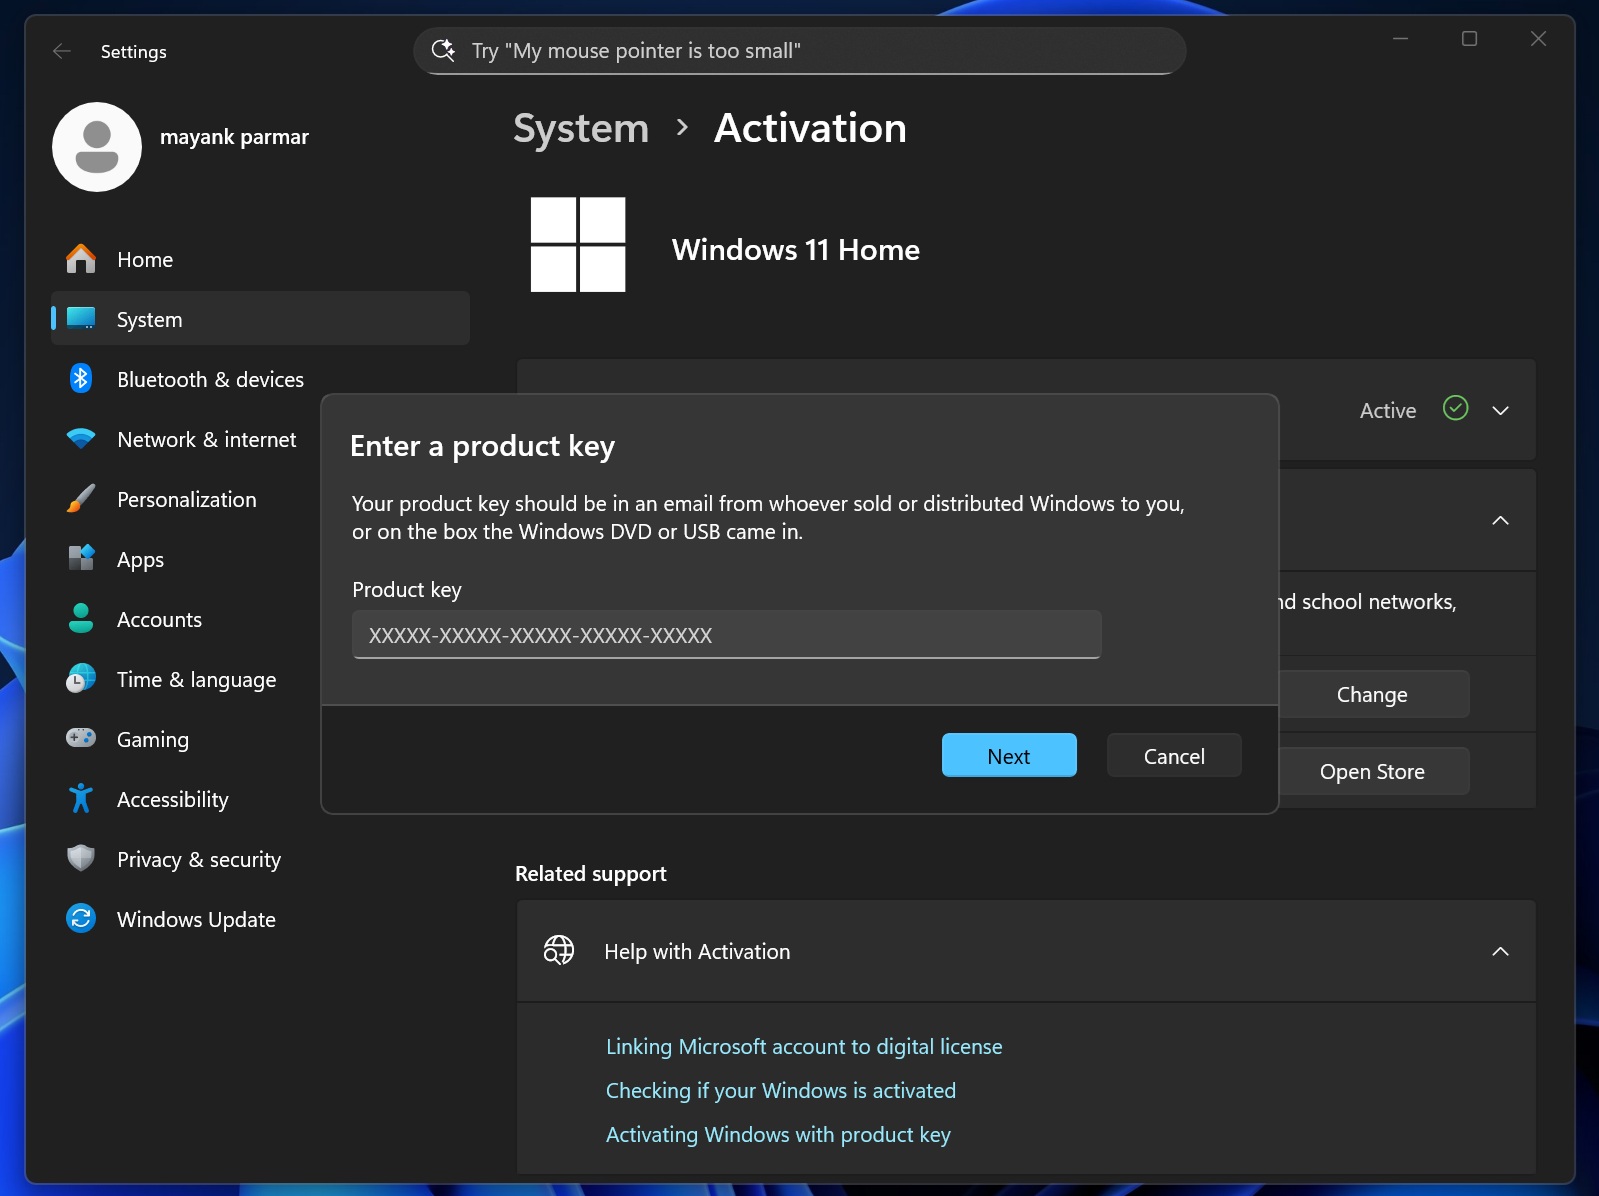Image resolution: width=1599 pixels, height=1196 pixels.
Task: Click the Privacy shield icon
Action: click(81, 858)
